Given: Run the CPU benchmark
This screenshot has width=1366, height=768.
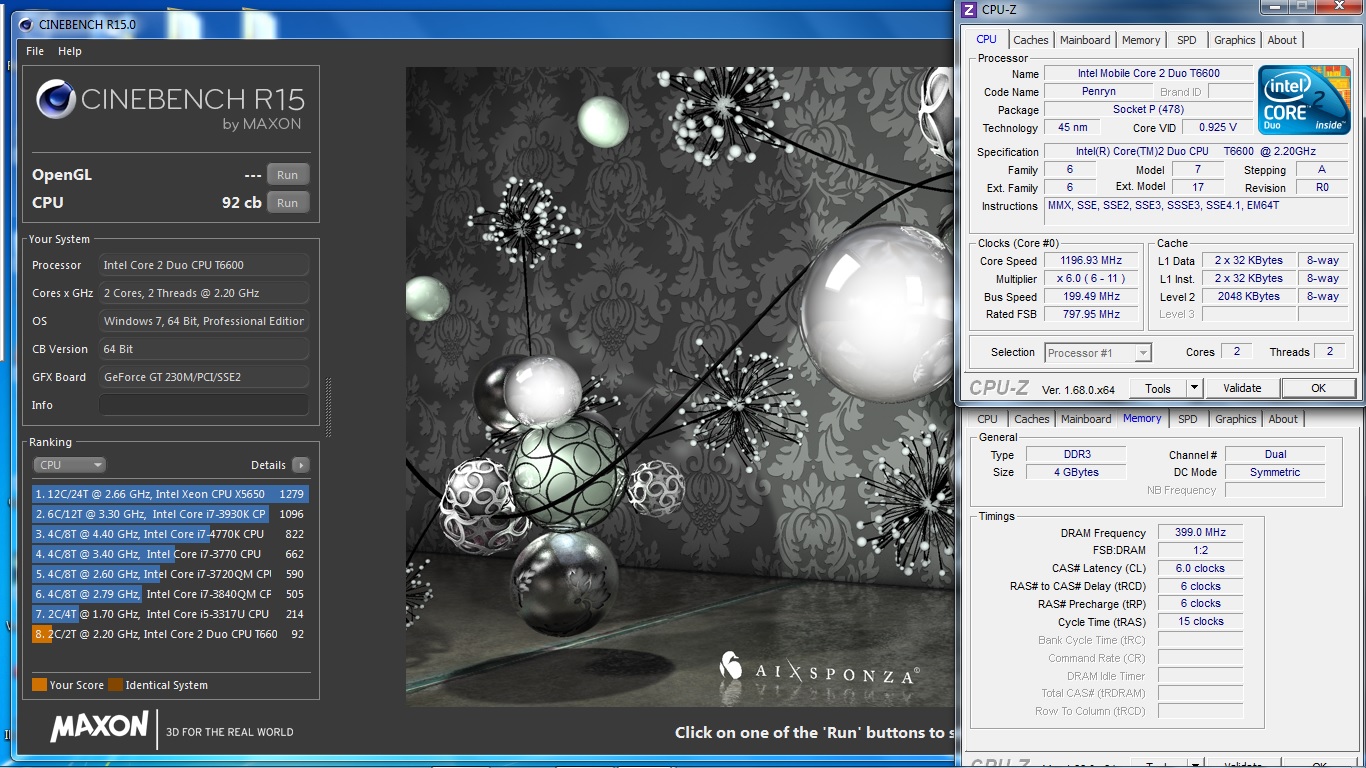Looking at the screenshot, I should coord(287,203).
